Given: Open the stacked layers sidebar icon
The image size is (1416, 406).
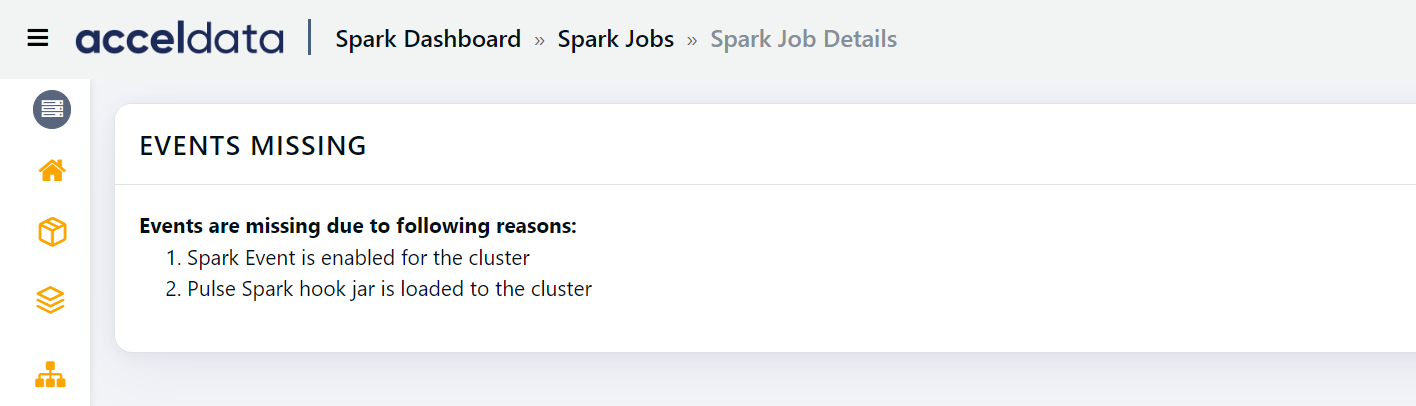Looking at the screenshot, I should coord(51,299).
